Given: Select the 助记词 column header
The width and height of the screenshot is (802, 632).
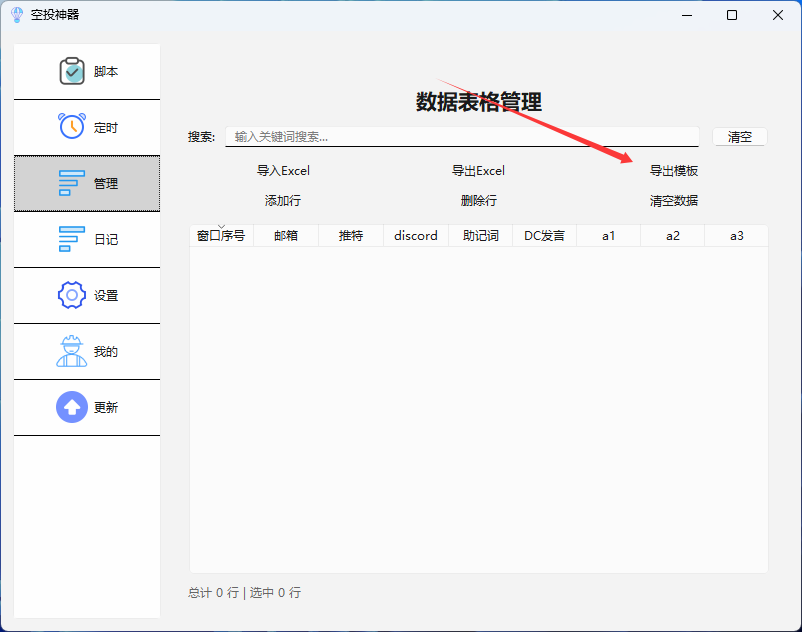Looking at the screenshot, I should click(480, 235).
